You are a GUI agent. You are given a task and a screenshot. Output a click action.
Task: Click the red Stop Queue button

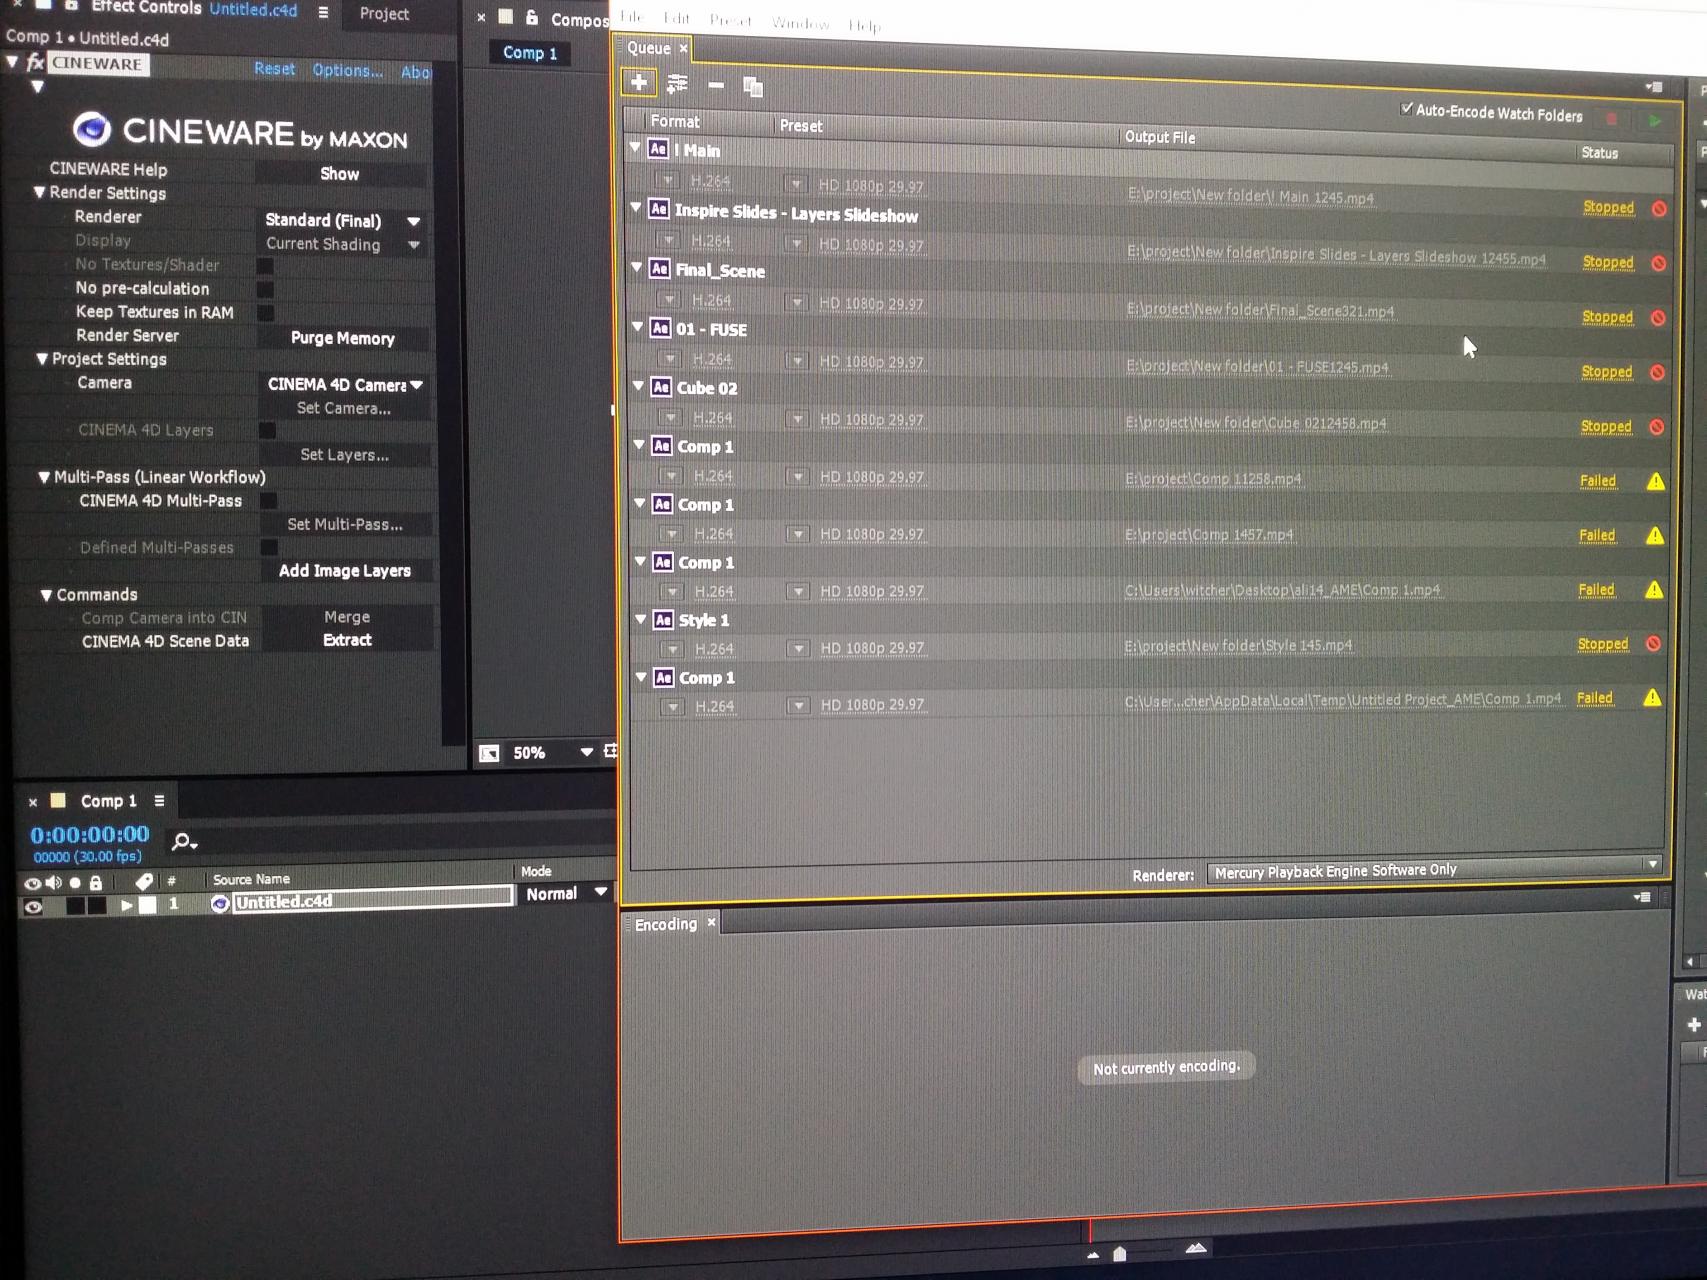(1612, 119)
